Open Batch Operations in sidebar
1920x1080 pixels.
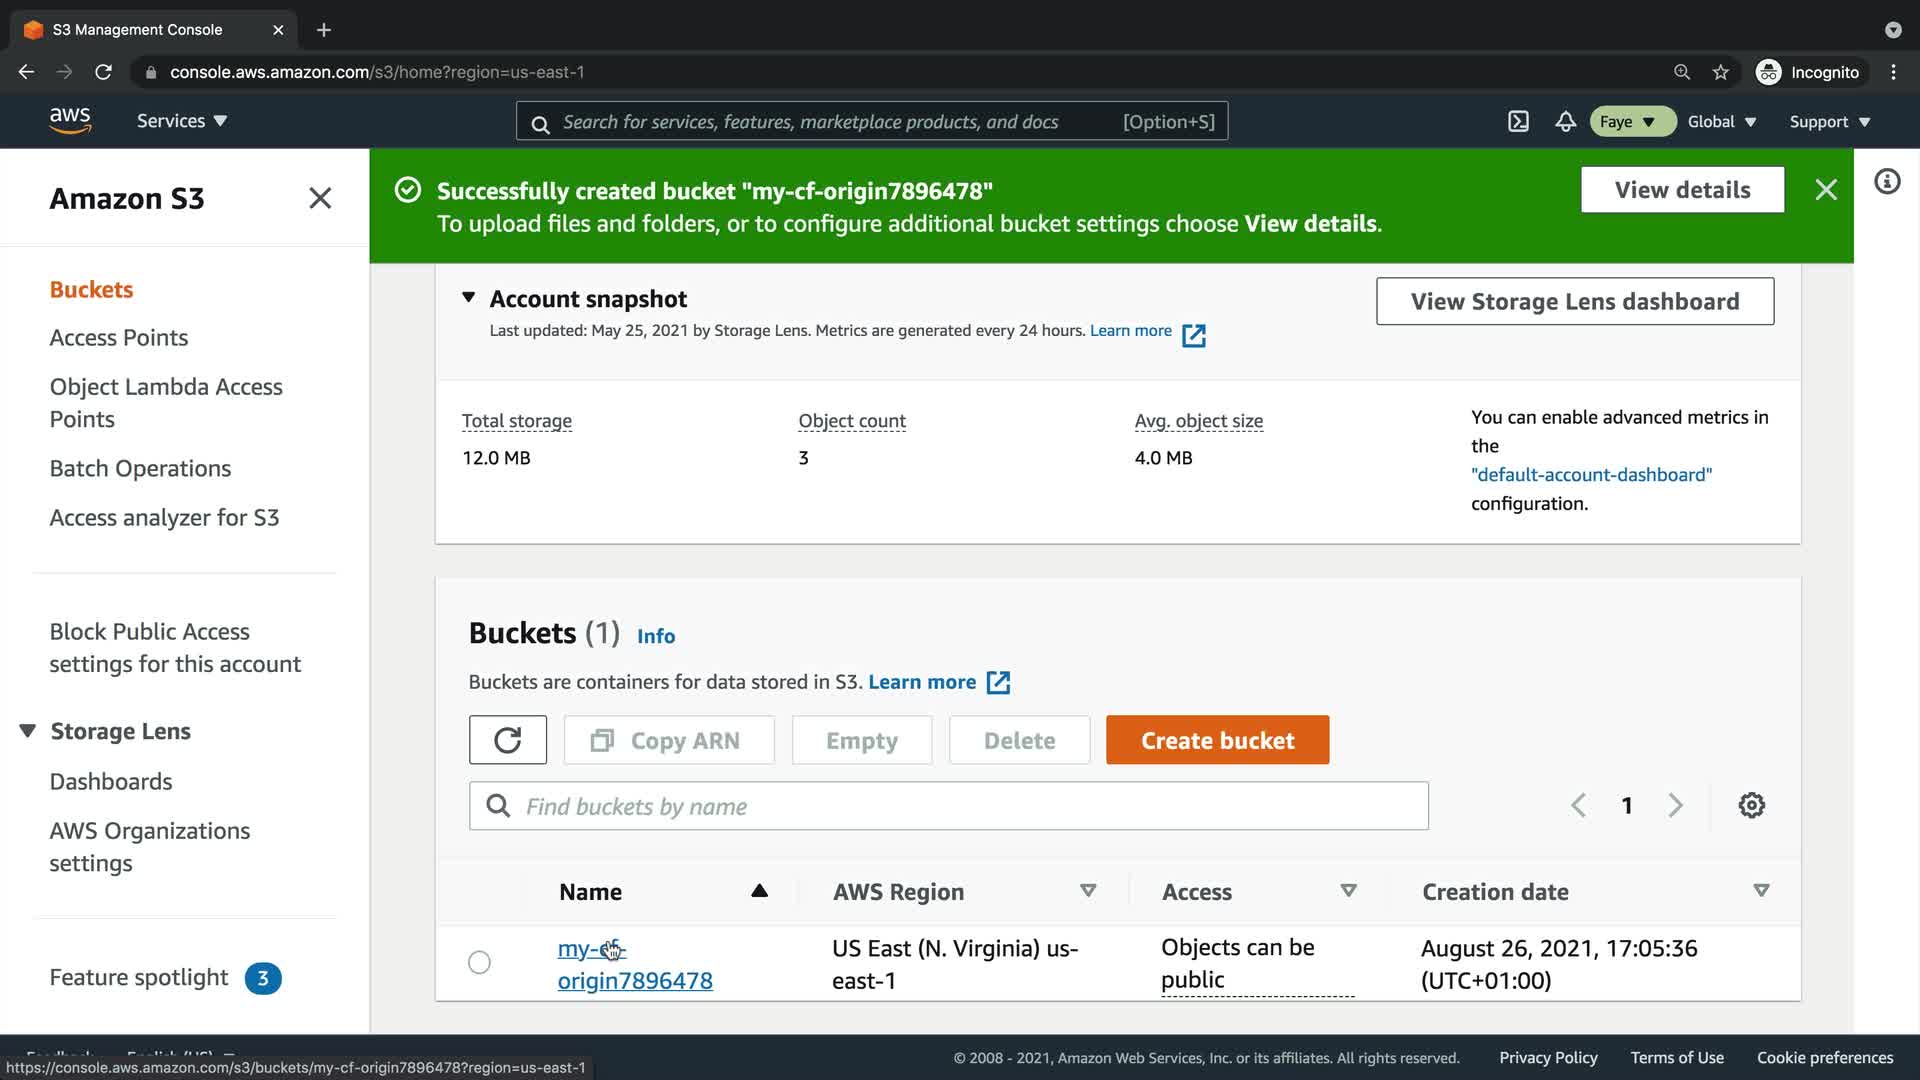140,468
